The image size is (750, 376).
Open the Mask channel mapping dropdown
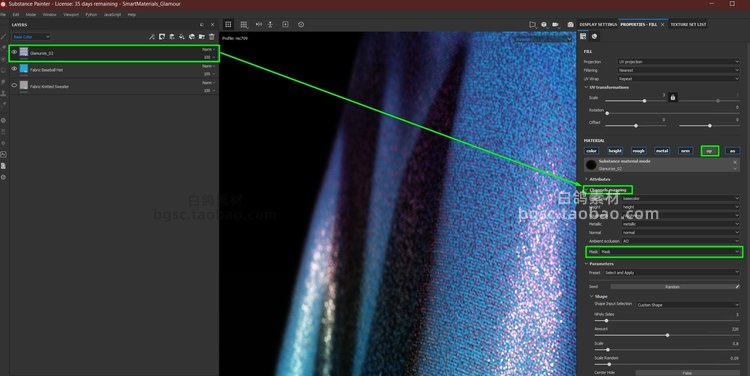tap(670, 252)
